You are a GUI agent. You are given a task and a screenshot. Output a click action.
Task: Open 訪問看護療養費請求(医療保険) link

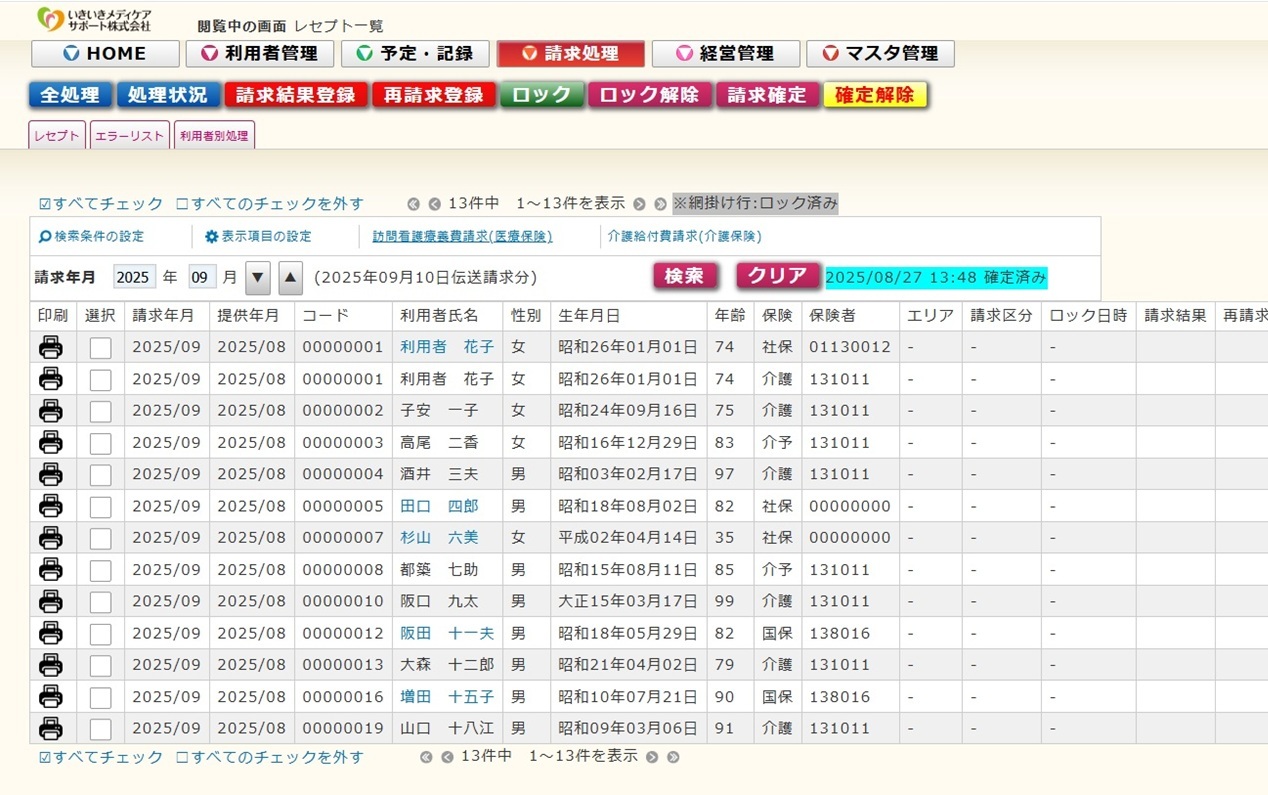coord(462,237)
